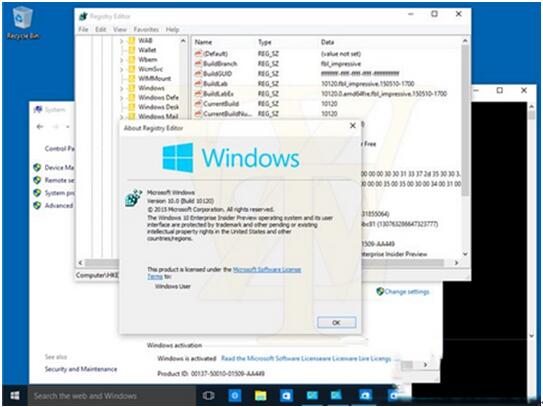Click the Name column header
Screen dimensions: 543x407
[203, 42]
